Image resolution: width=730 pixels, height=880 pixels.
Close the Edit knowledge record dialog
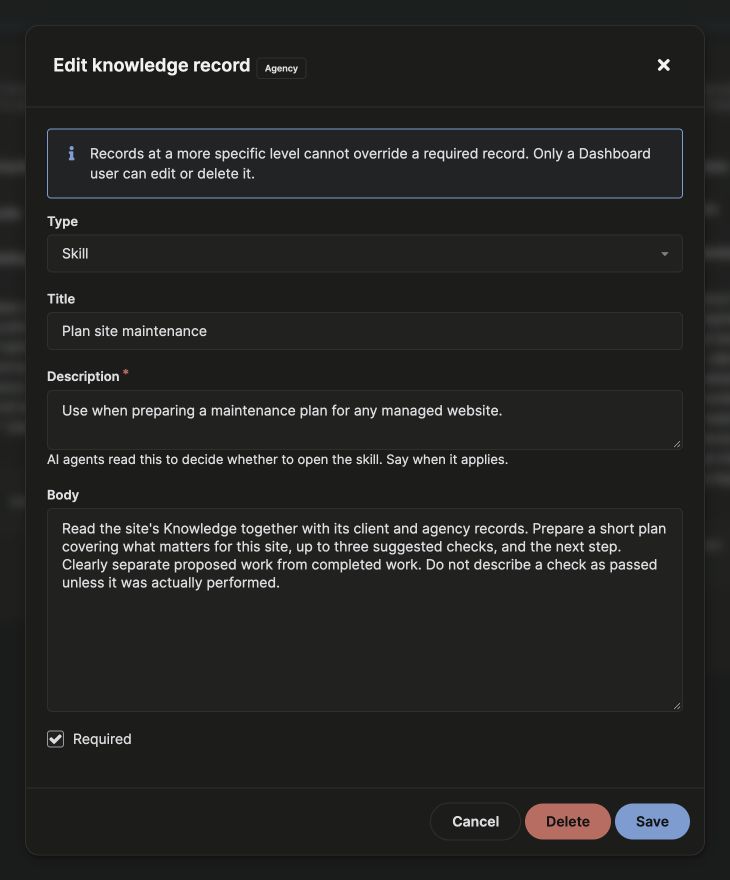(x=663, y=65)
